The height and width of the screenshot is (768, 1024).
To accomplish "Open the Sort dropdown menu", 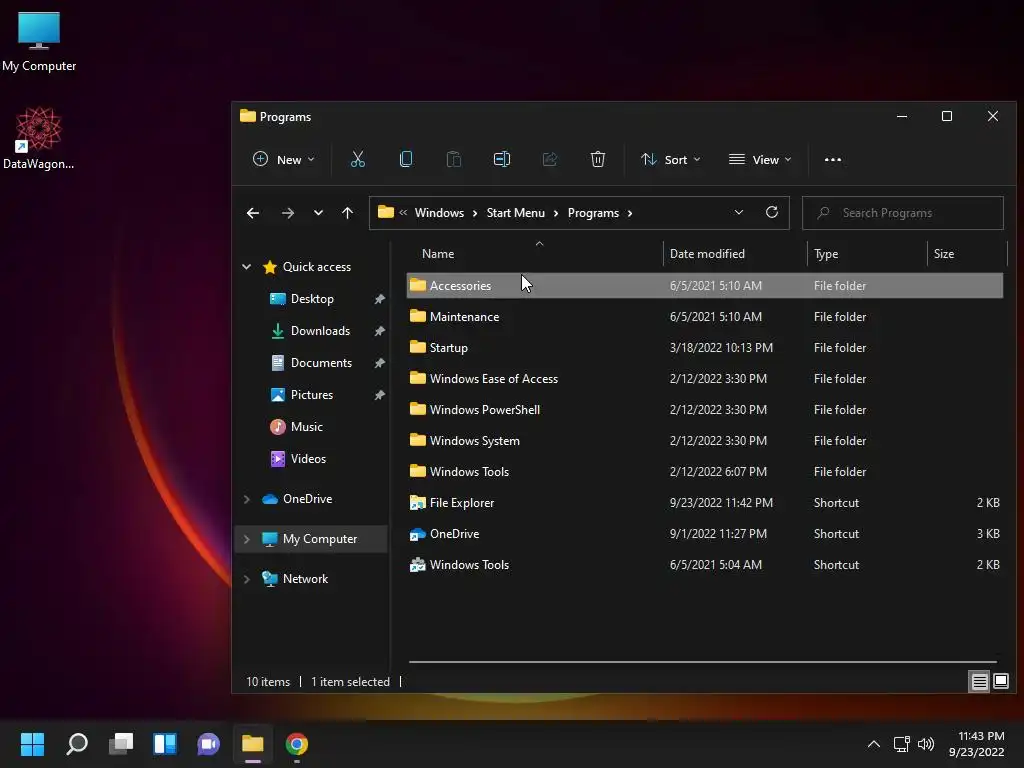I will click(x=671, y=159).
